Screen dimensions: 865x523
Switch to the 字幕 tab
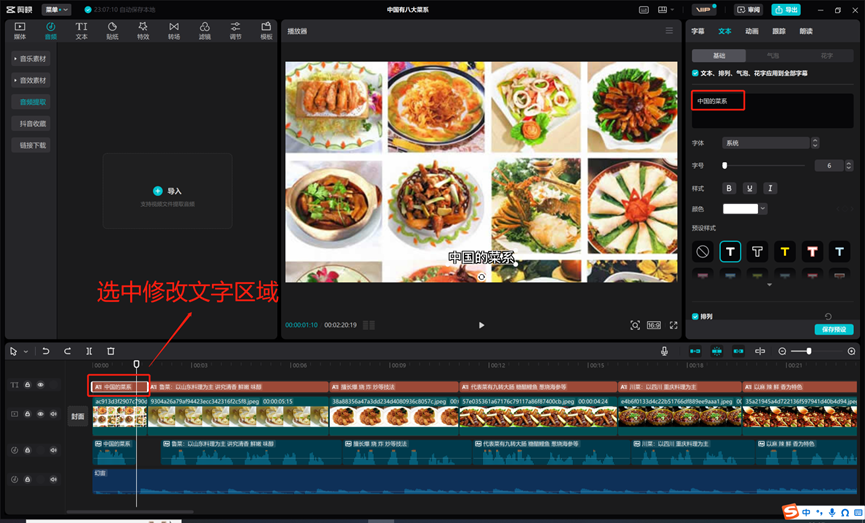[x=698, y=31]
